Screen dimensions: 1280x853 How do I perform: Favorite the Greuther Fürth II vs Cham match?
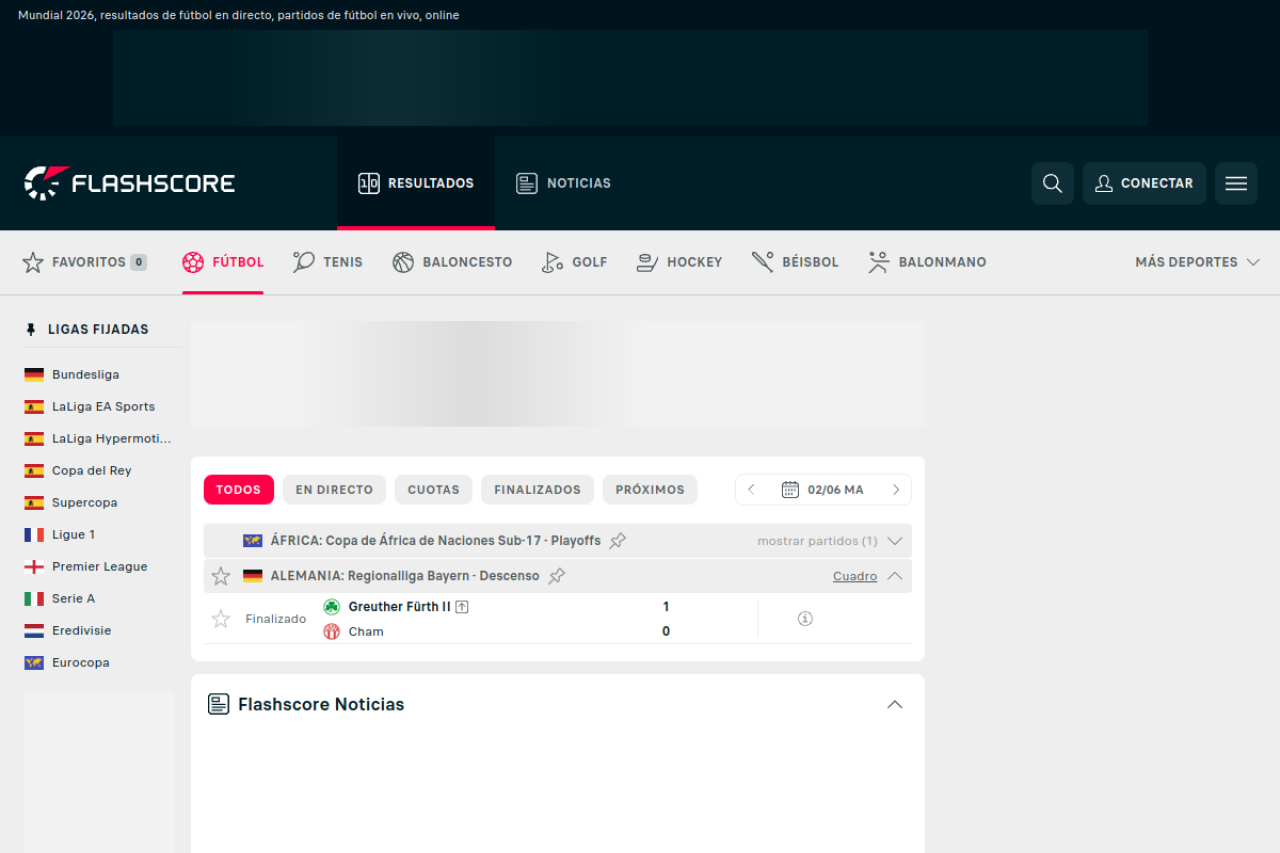pos(221,619)
